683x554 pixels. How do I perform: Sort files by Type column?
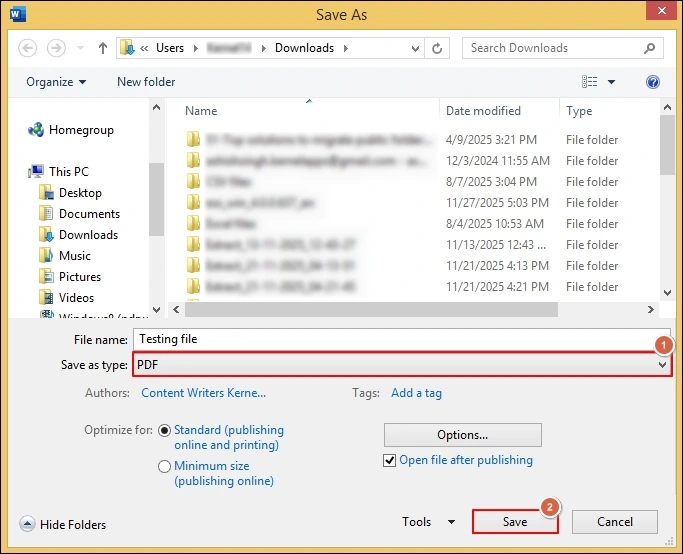(x=579, y=111)
